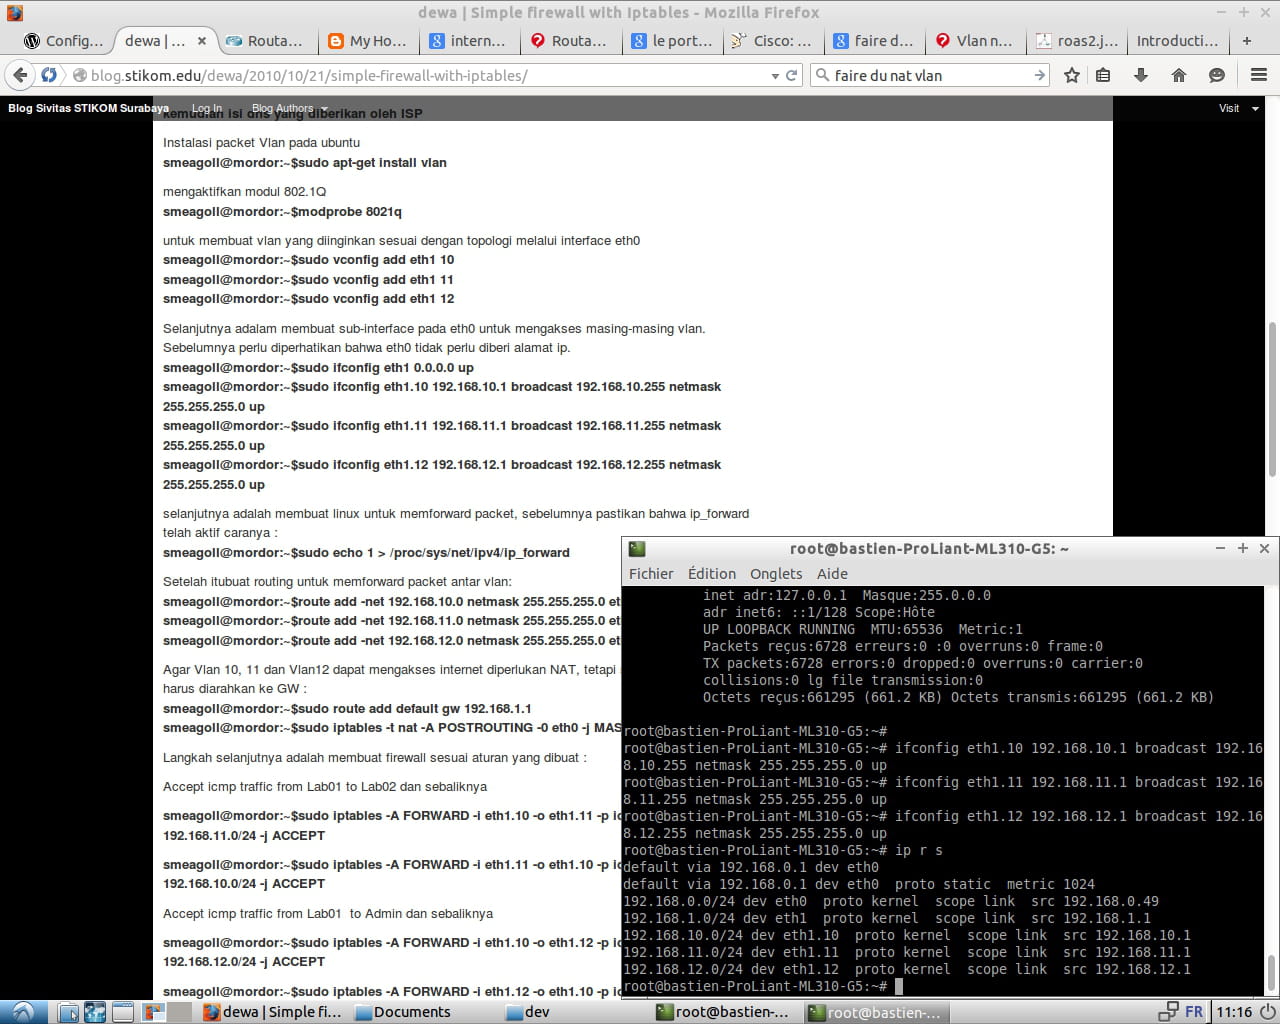
Task: Click the chat bubble toolbar icon
Action: pos(1217,75)
